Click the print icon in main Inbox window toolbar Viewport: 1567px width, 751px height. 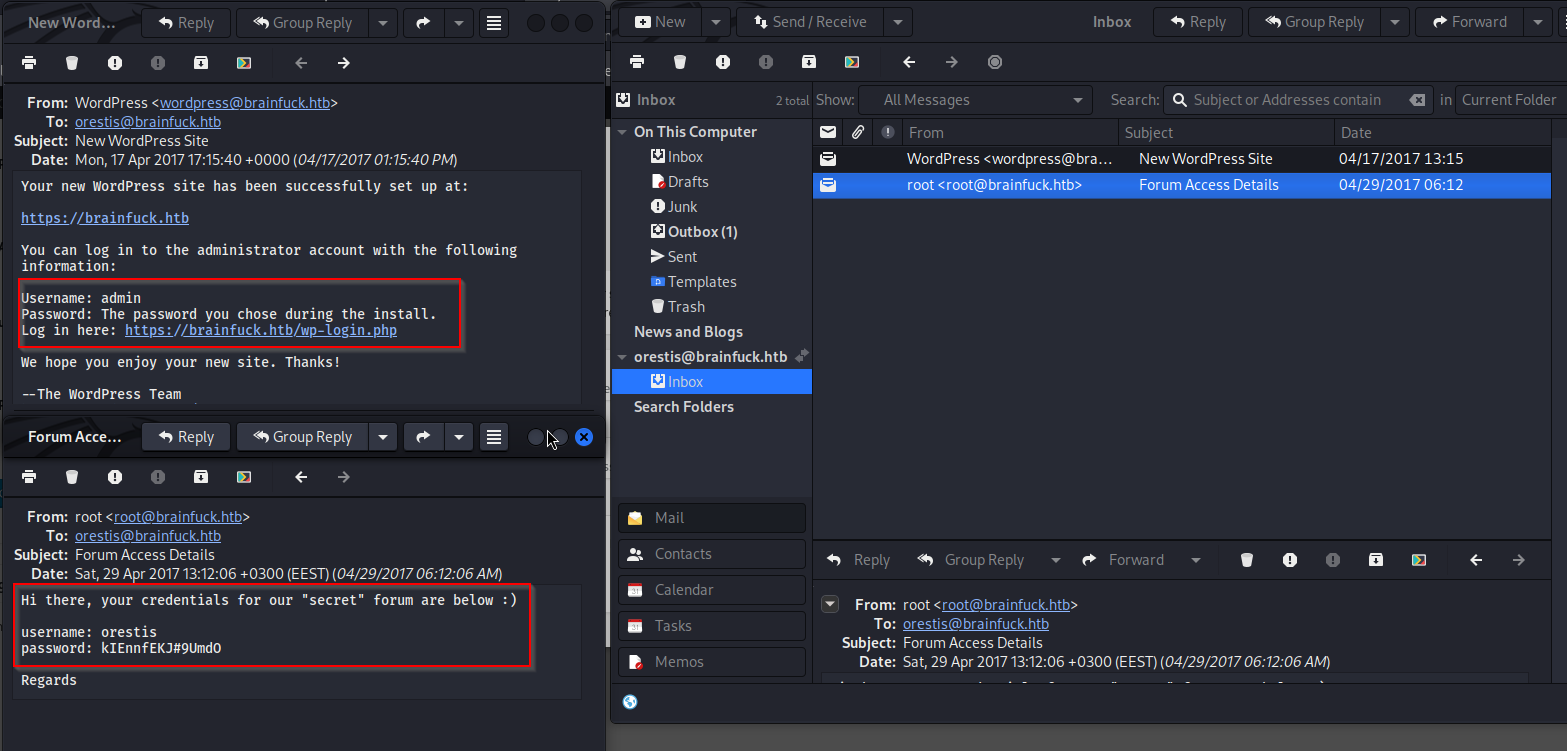click(x=637, y=62)
